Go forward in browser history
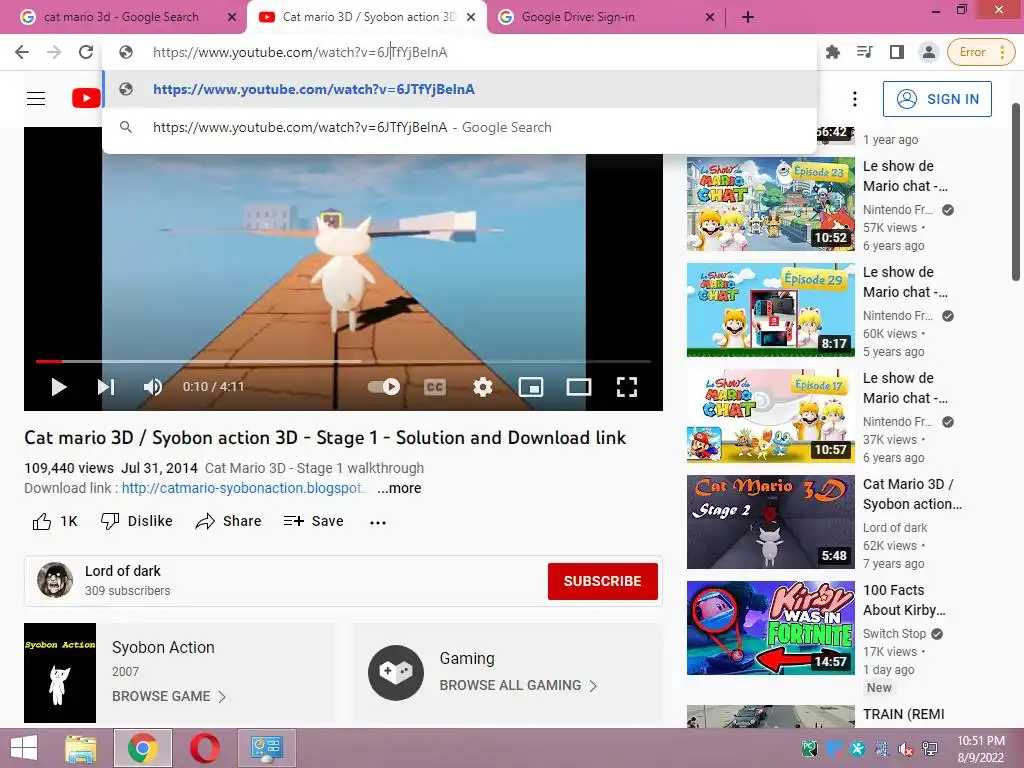 point(54,52)
